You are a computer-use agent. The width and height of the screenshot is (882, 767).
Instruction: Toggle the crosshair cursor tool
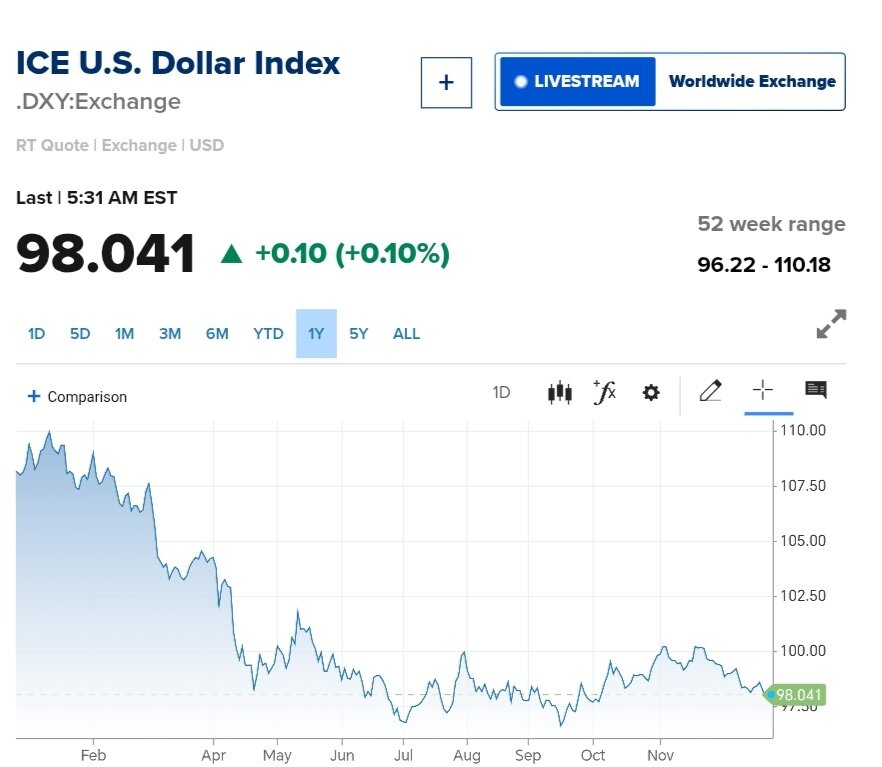pos(763,391)
